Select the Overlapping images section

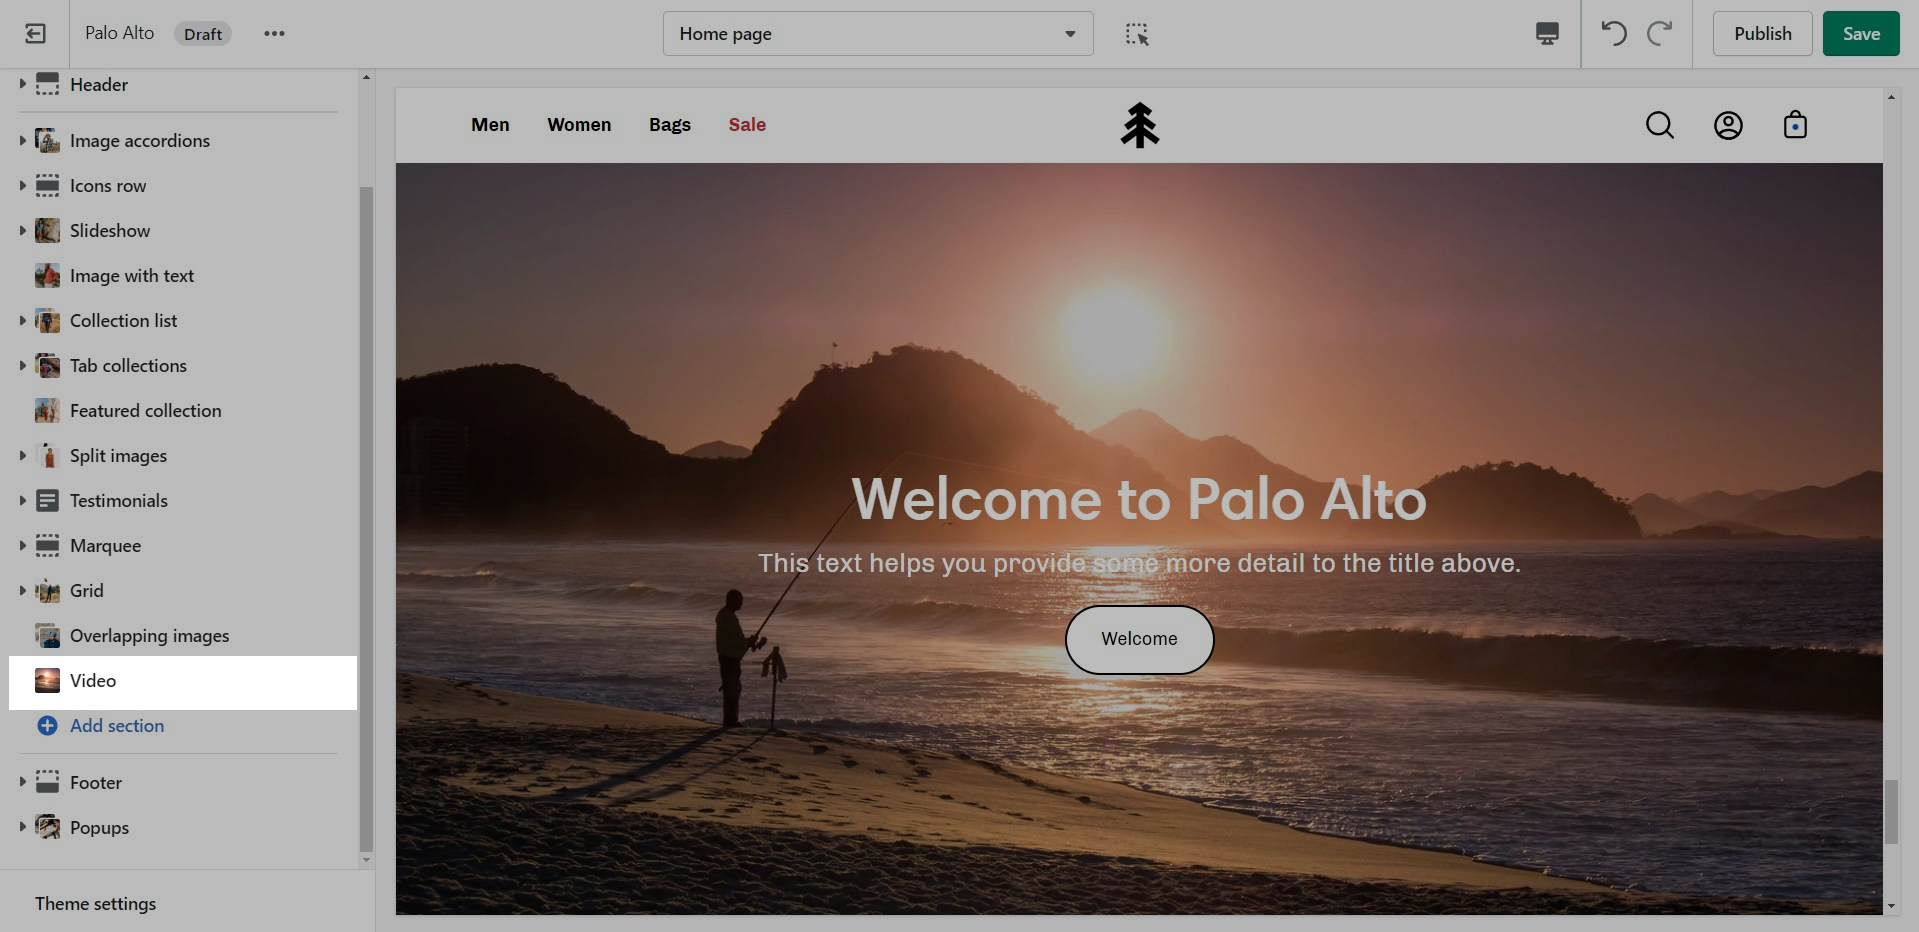pyautogui.click(x=149, y=636)
